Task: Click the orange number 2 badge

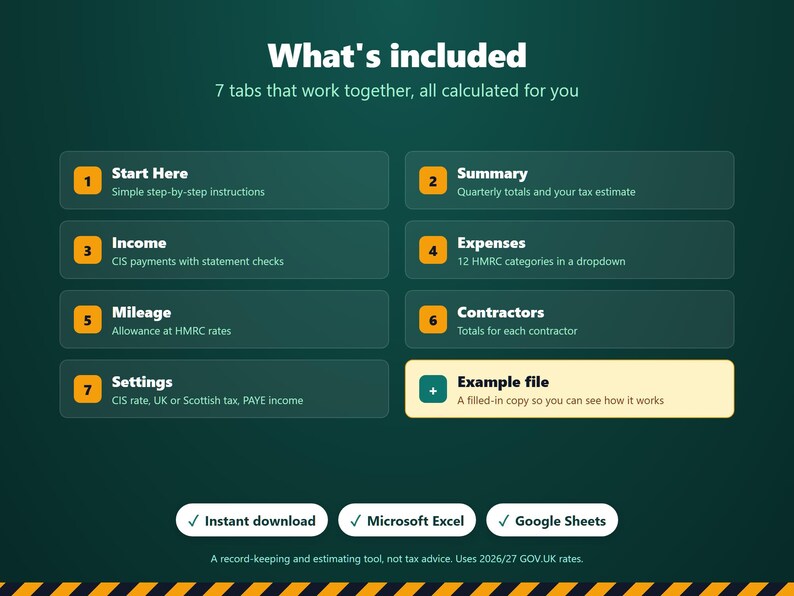Action: [x=433, y=181]
